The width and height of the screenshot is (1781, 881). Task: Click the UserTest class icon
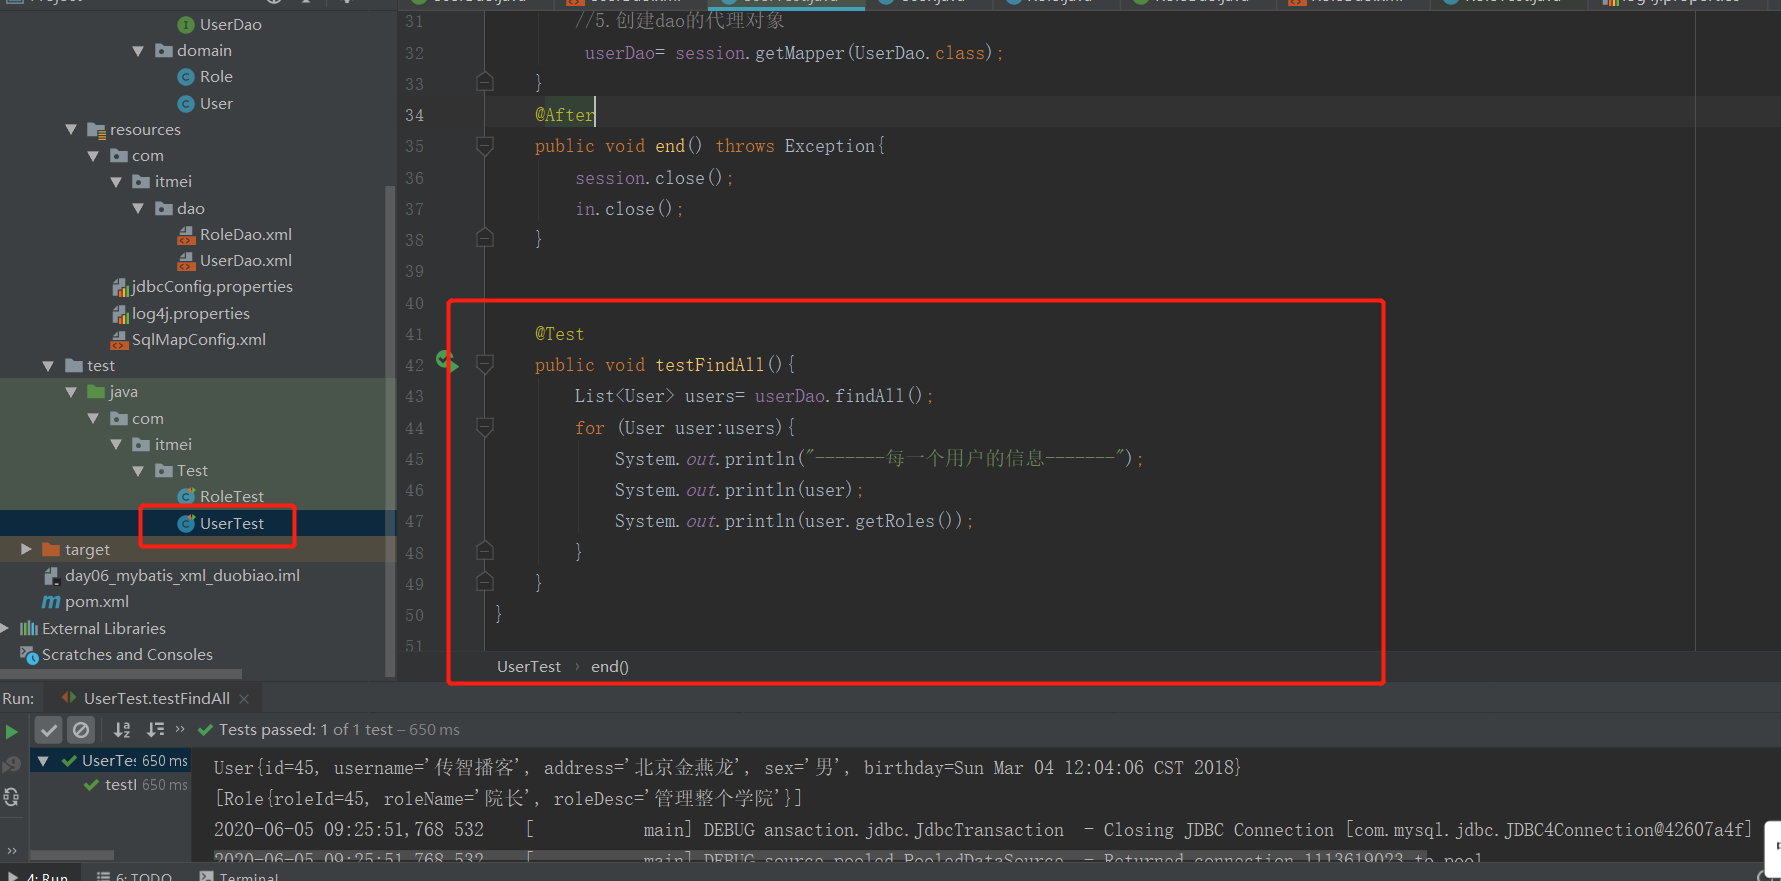tap(186, 523)
